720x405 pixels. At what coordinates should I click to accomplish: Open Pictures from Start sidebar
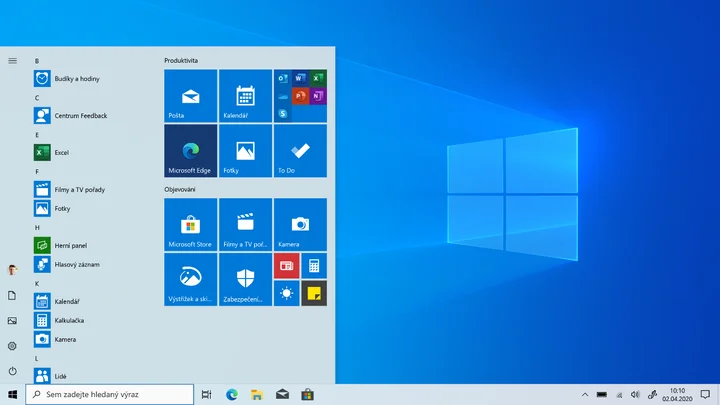point(12,321)
